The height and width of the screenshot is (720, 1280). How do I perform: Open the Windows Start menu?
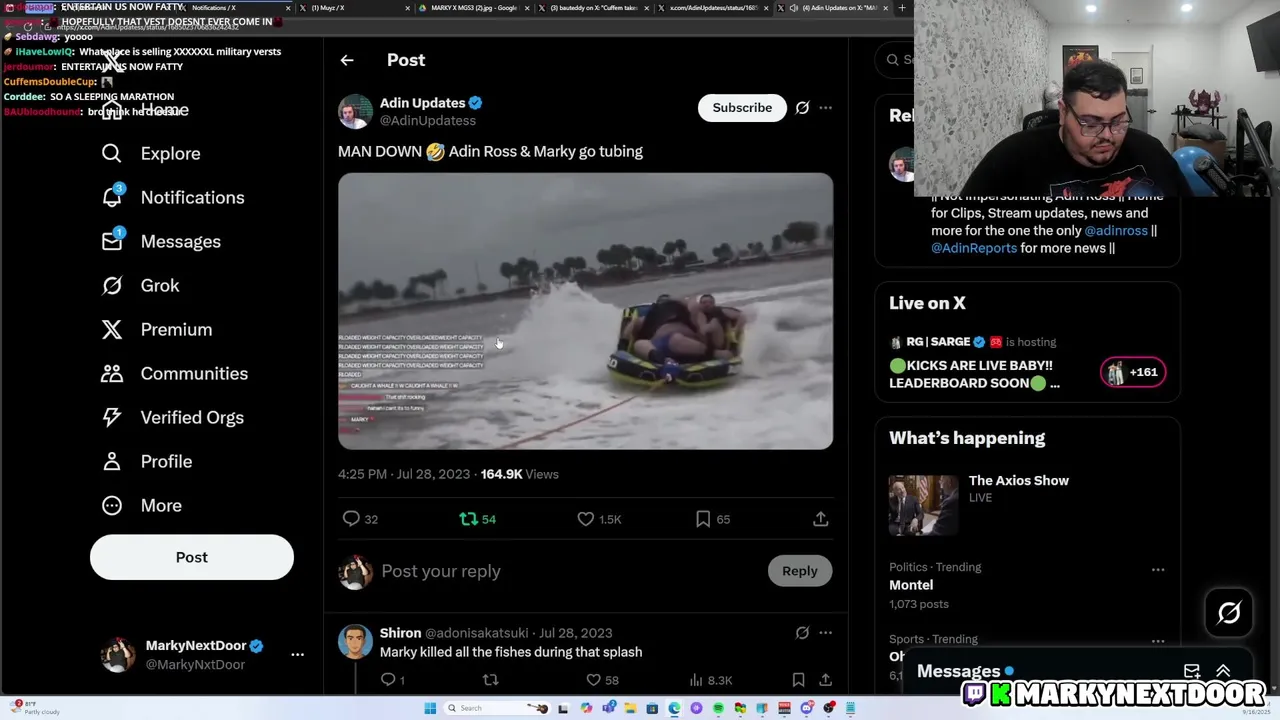pos(430,708)
